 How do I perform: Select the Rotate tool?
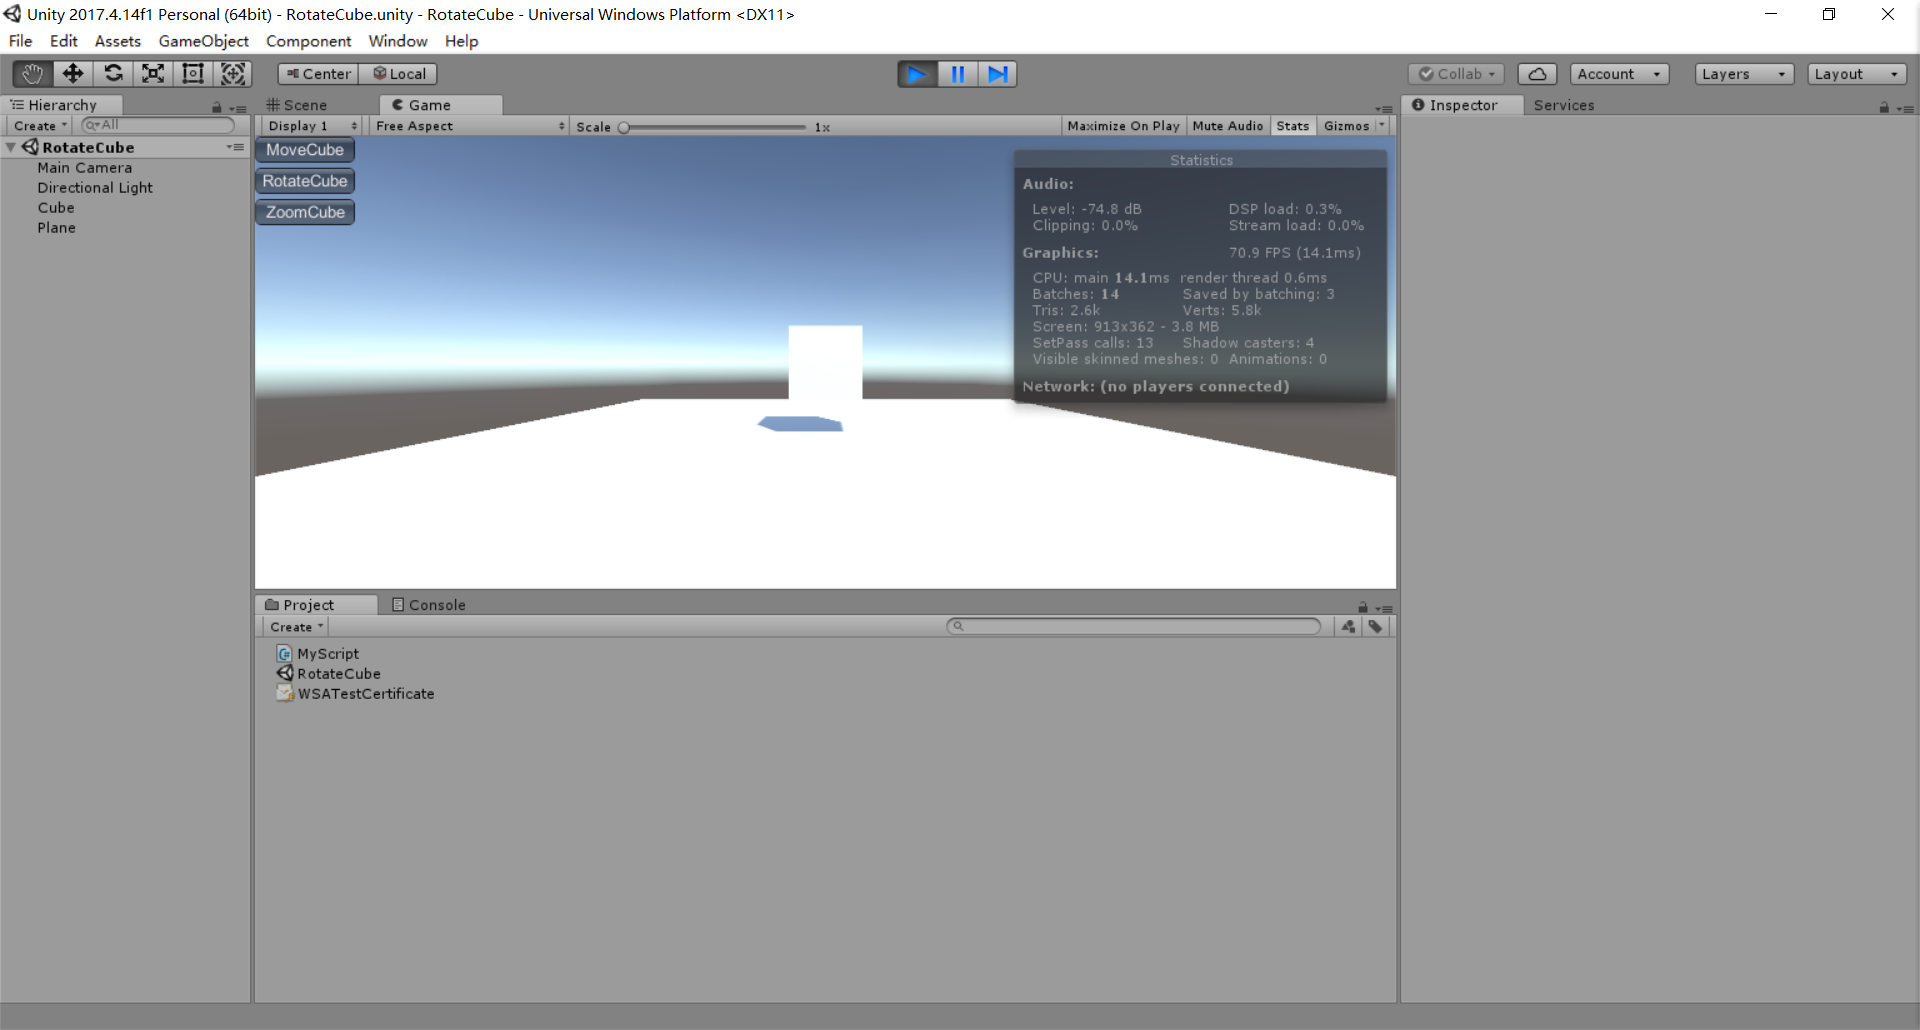[x=113, y=73]
